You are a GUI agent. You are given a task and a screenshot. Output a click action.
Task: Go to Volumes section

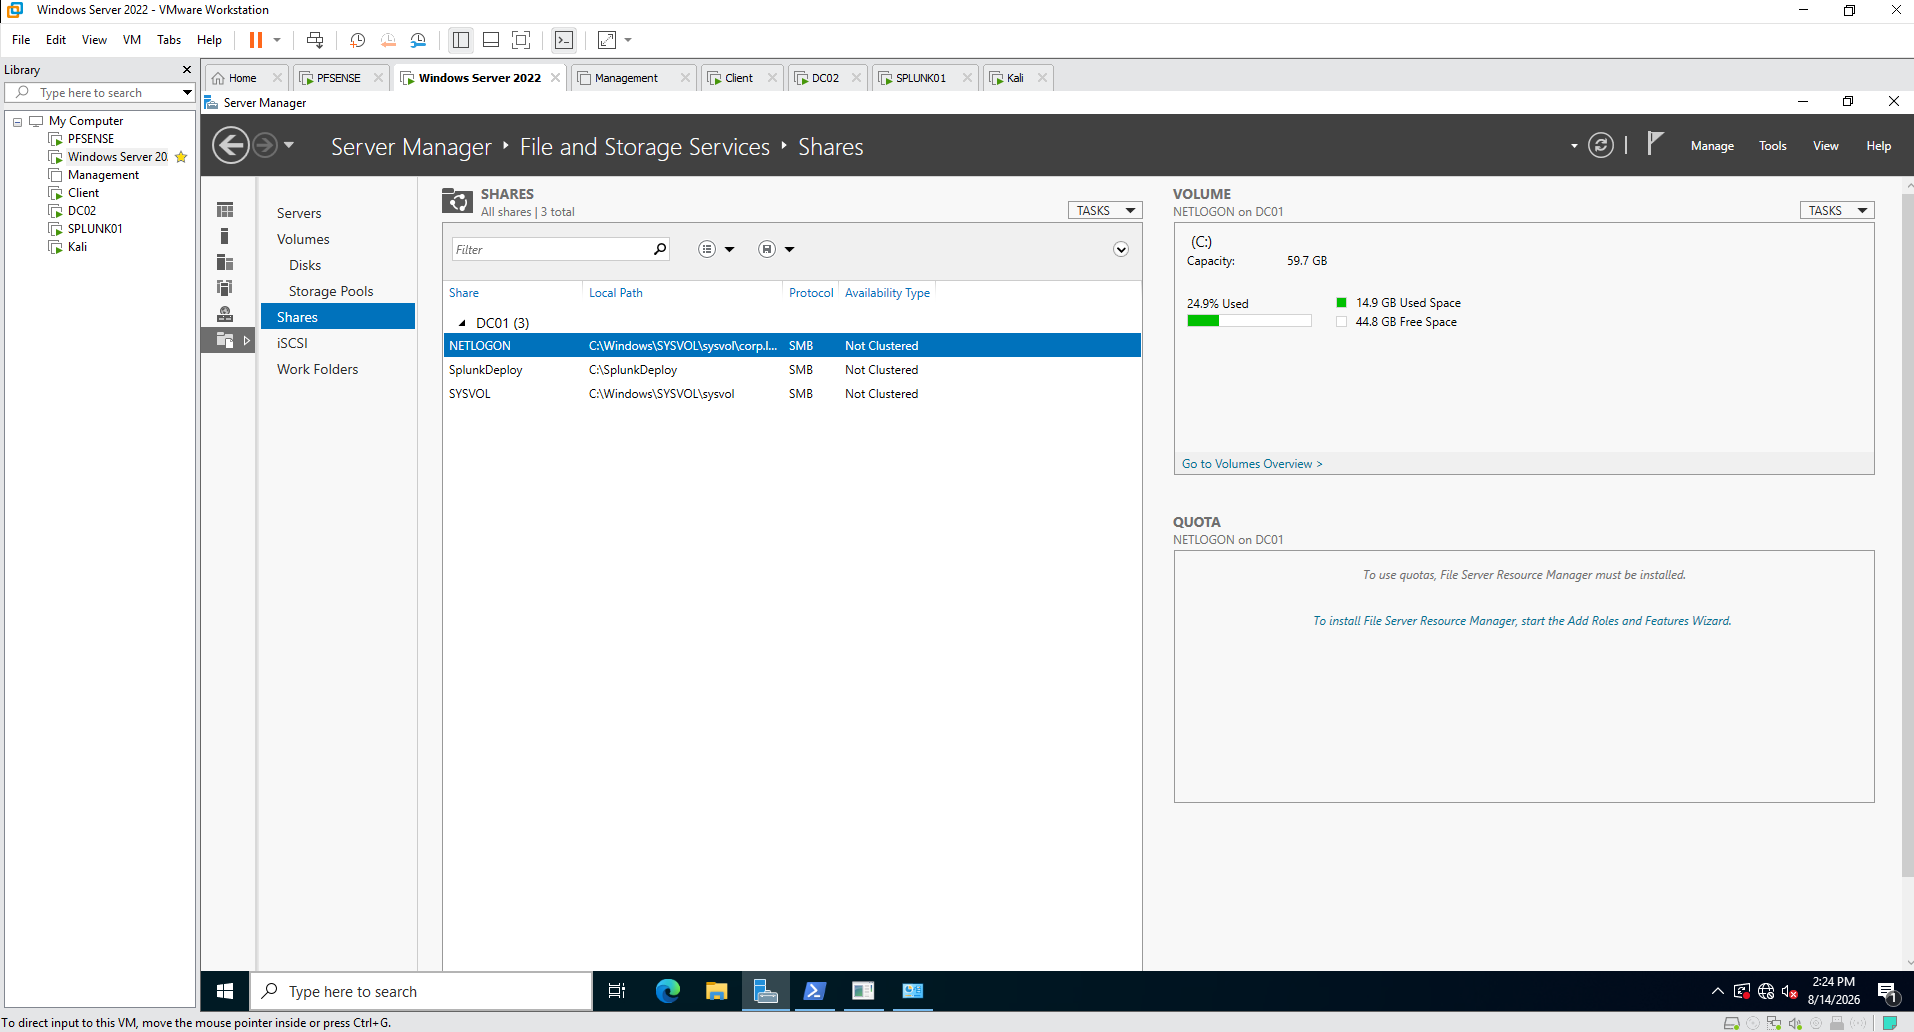[303, 239]
